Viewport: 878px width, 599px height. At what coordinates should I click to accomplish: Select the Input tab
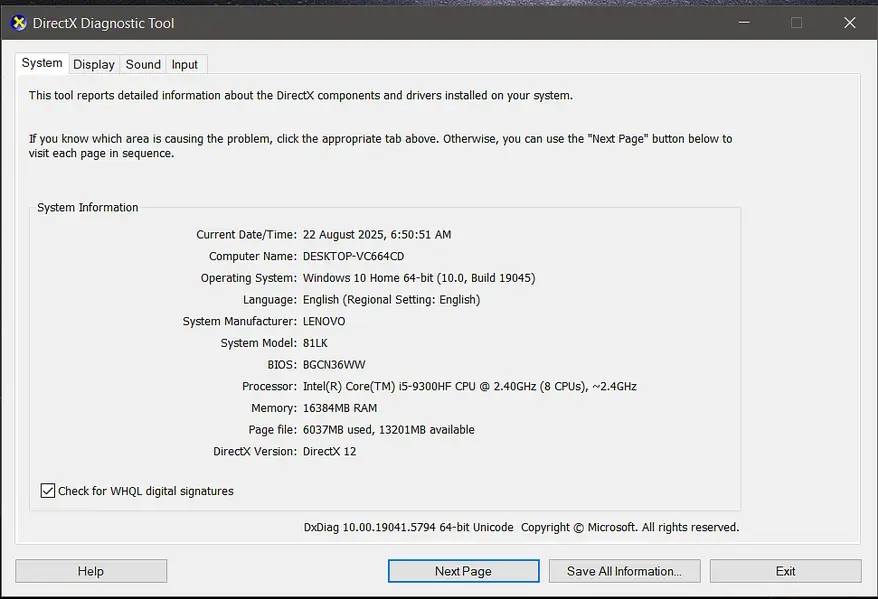(x=185, y=64)
